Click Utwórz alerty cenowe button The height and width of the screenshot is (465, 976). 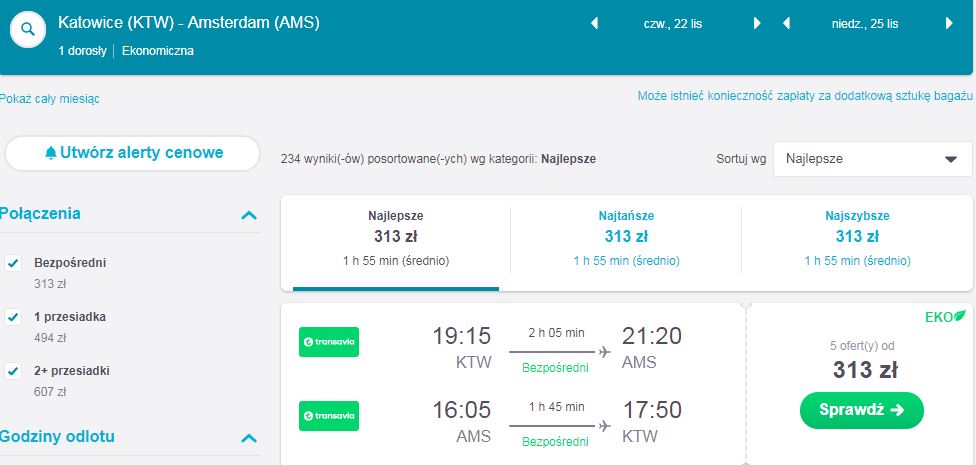pyautogui.click(x=132, y=153)
